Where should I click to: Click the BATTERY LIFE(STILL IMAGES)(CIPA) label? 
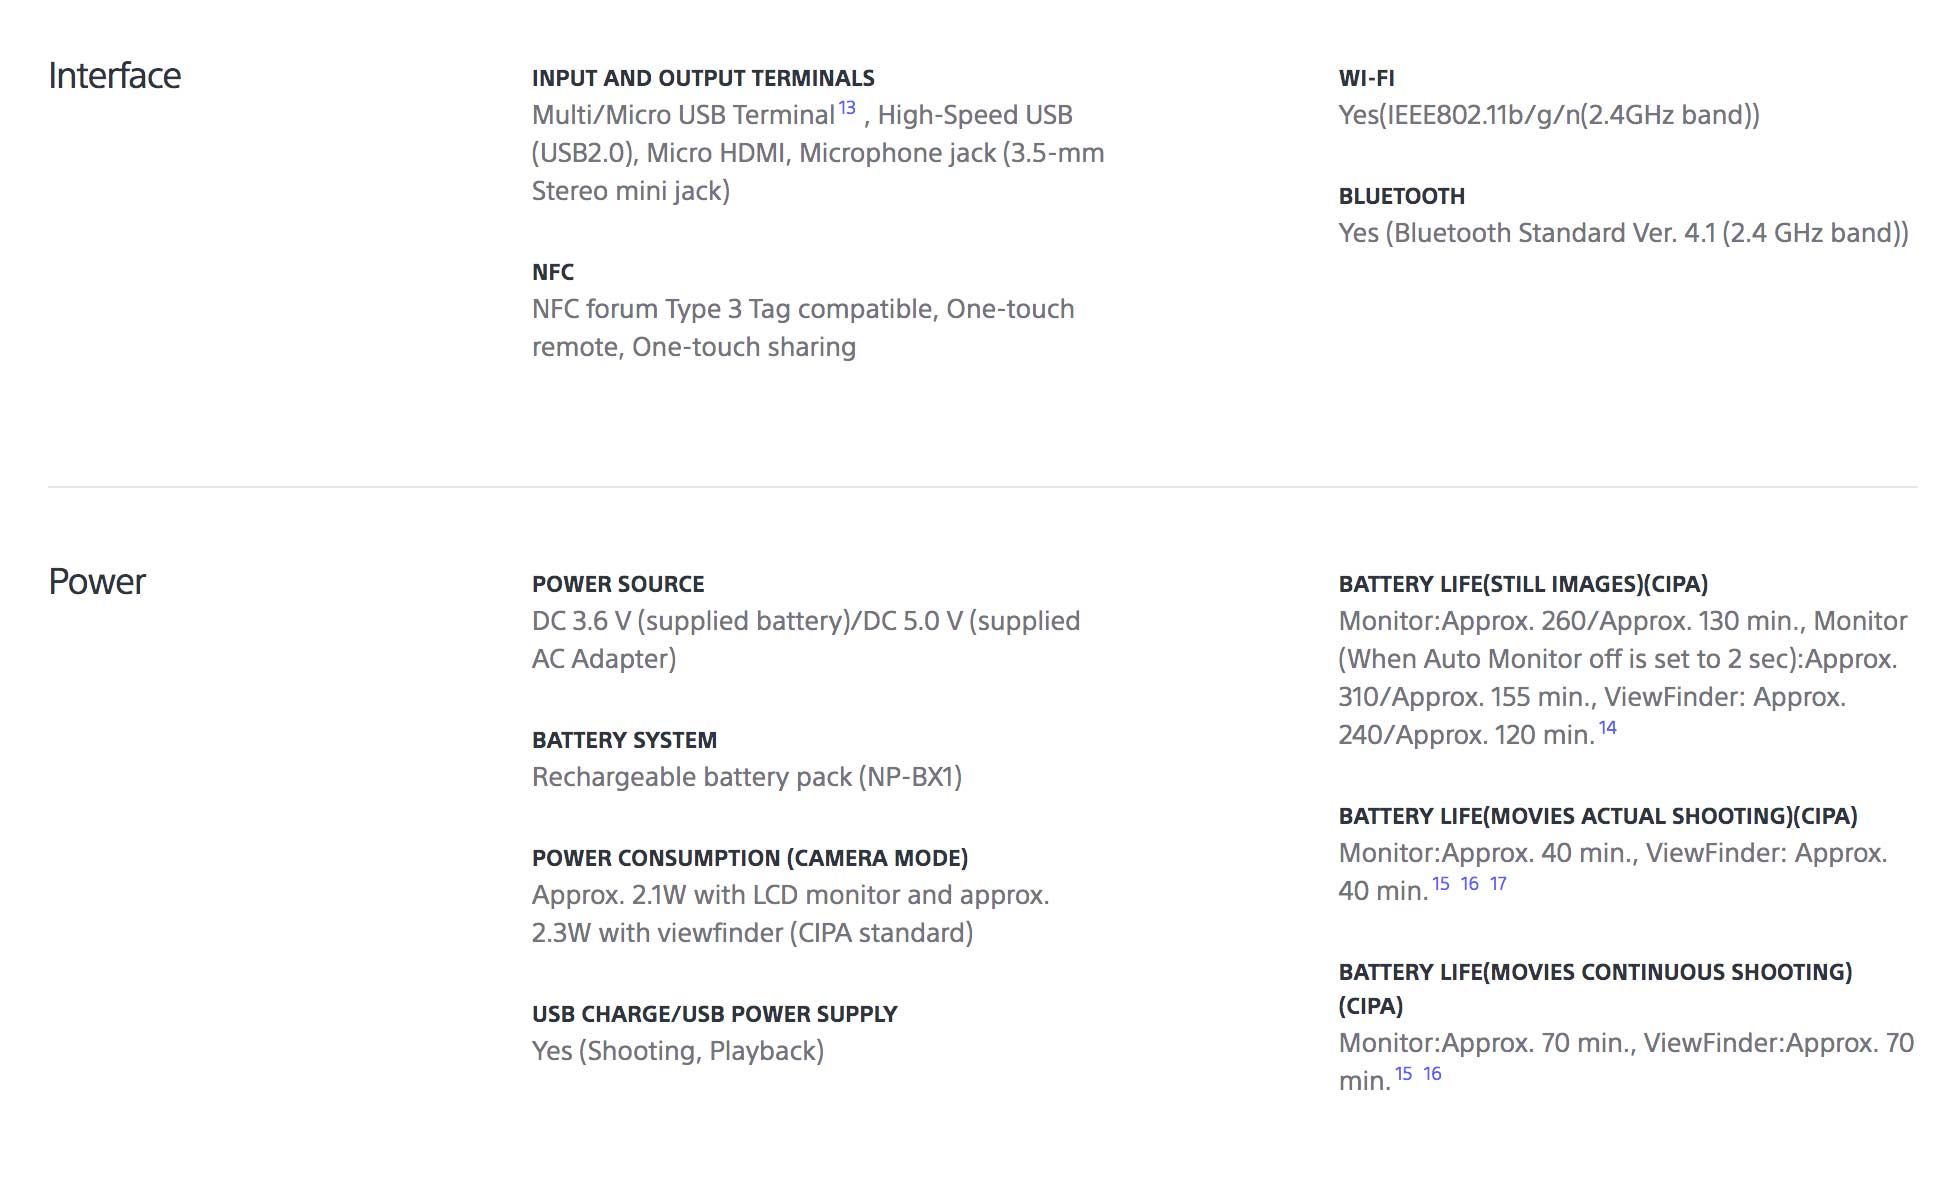pyautogui.click(x=1523, y=584)
